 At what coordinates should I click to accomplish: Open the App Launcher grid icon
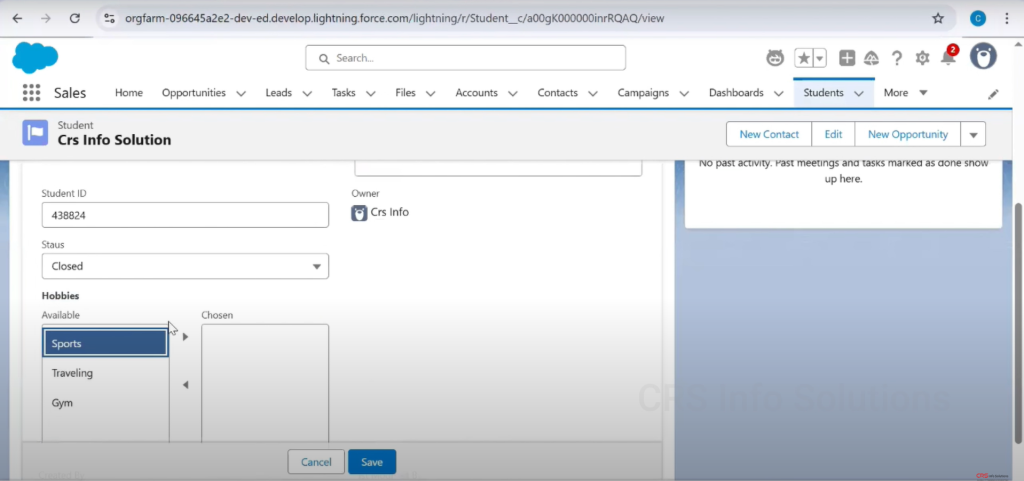click(31, 93)
